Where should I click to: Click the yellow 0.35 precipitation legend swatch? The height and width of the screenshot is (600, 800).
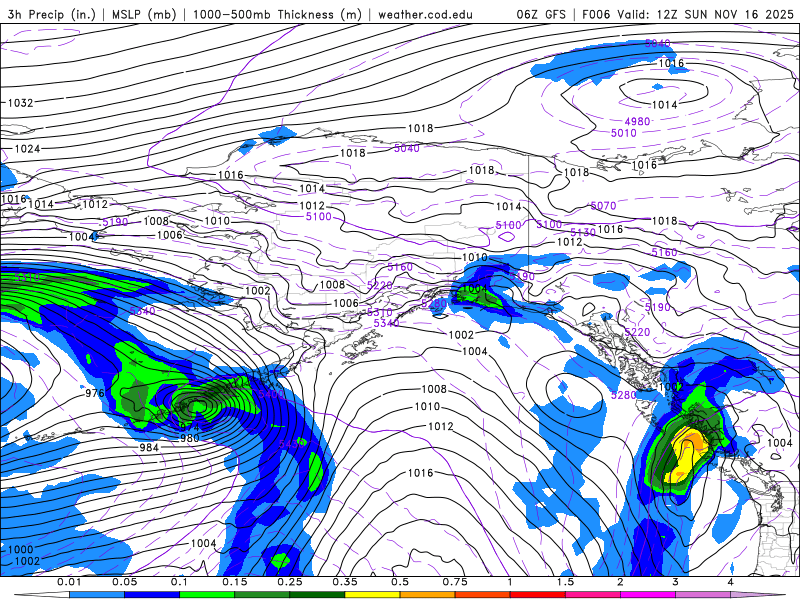tap(372, 595)
